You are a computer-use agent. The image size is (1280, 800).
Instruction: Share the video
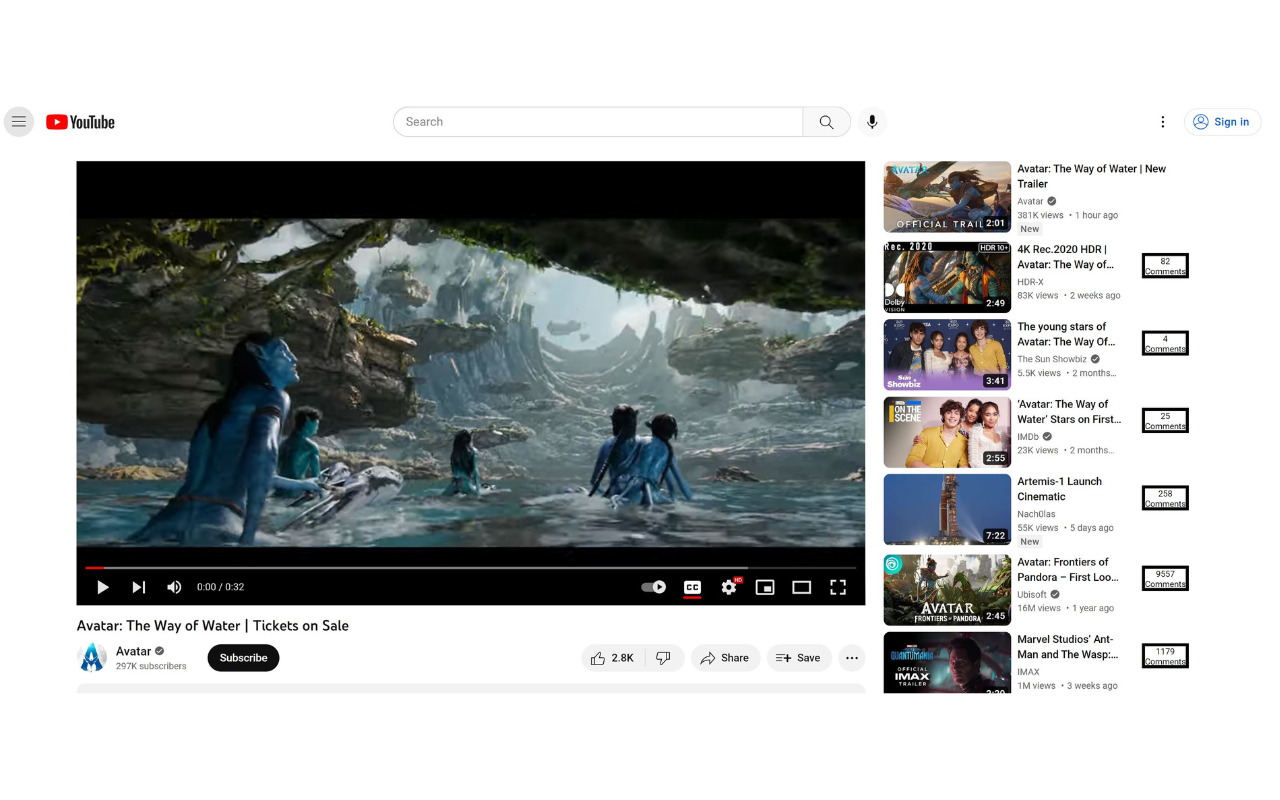[725, 658]
